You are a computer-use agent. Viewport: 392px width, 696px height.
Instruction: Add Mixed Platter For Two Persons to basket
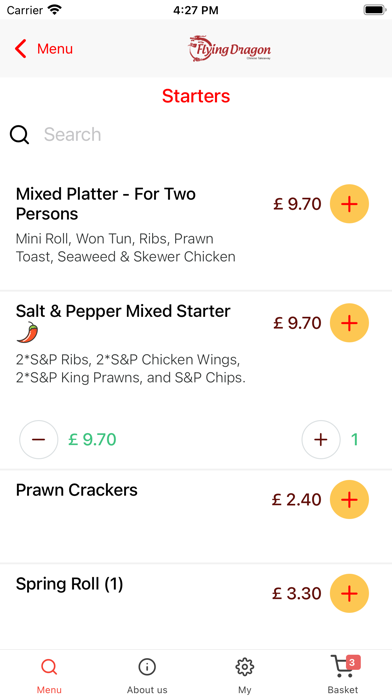(x=349, y=204)
